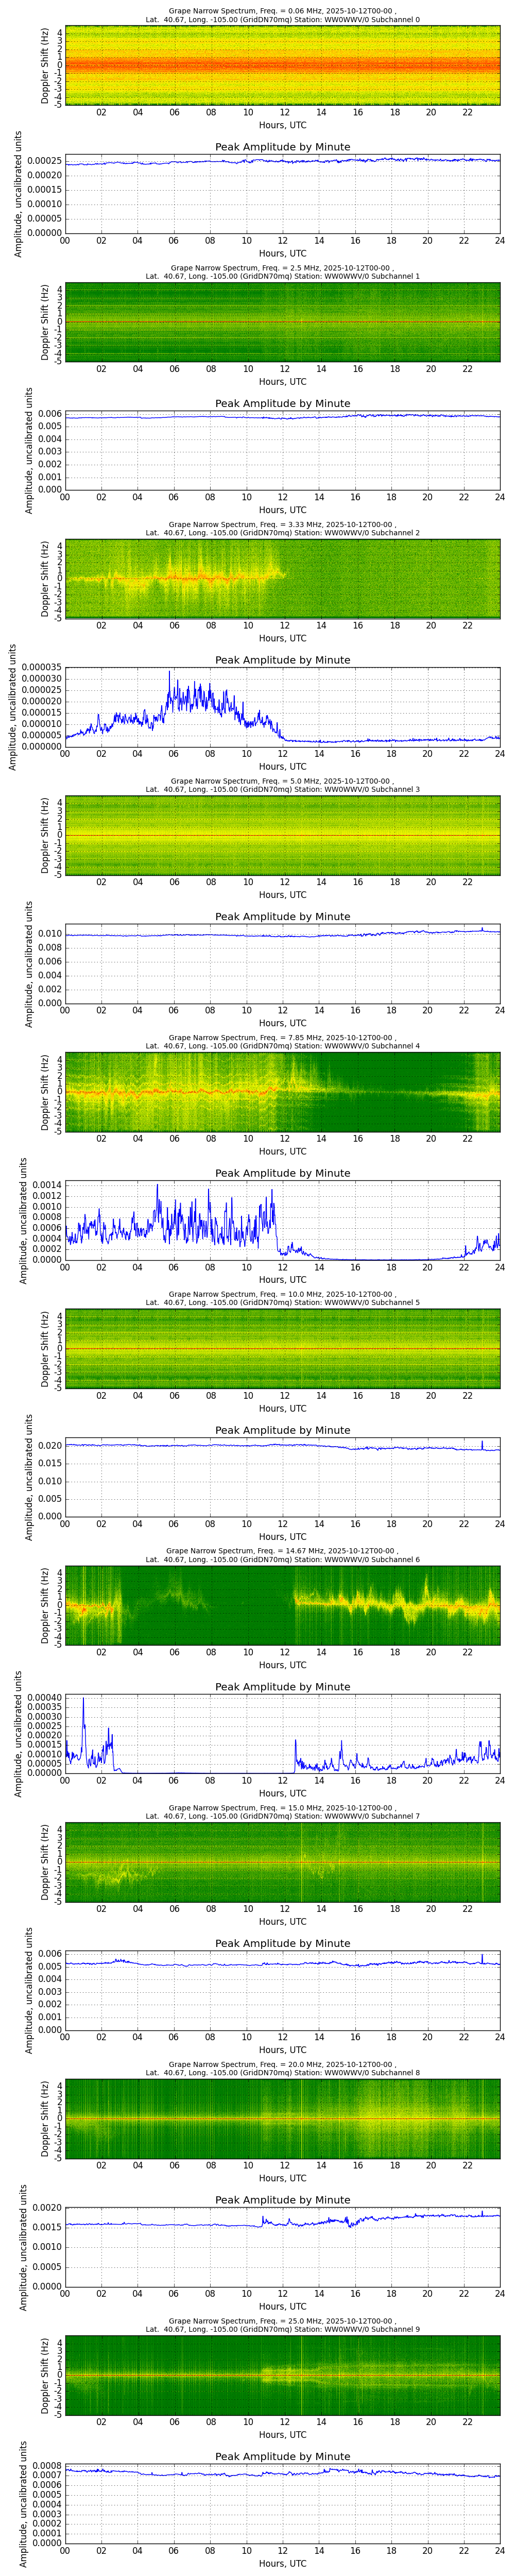Viewport: 515px width, 2576px height.
Task: Click the 20.0 MHz Subchannel 8 title
Action: click(x=282, y=2068)
